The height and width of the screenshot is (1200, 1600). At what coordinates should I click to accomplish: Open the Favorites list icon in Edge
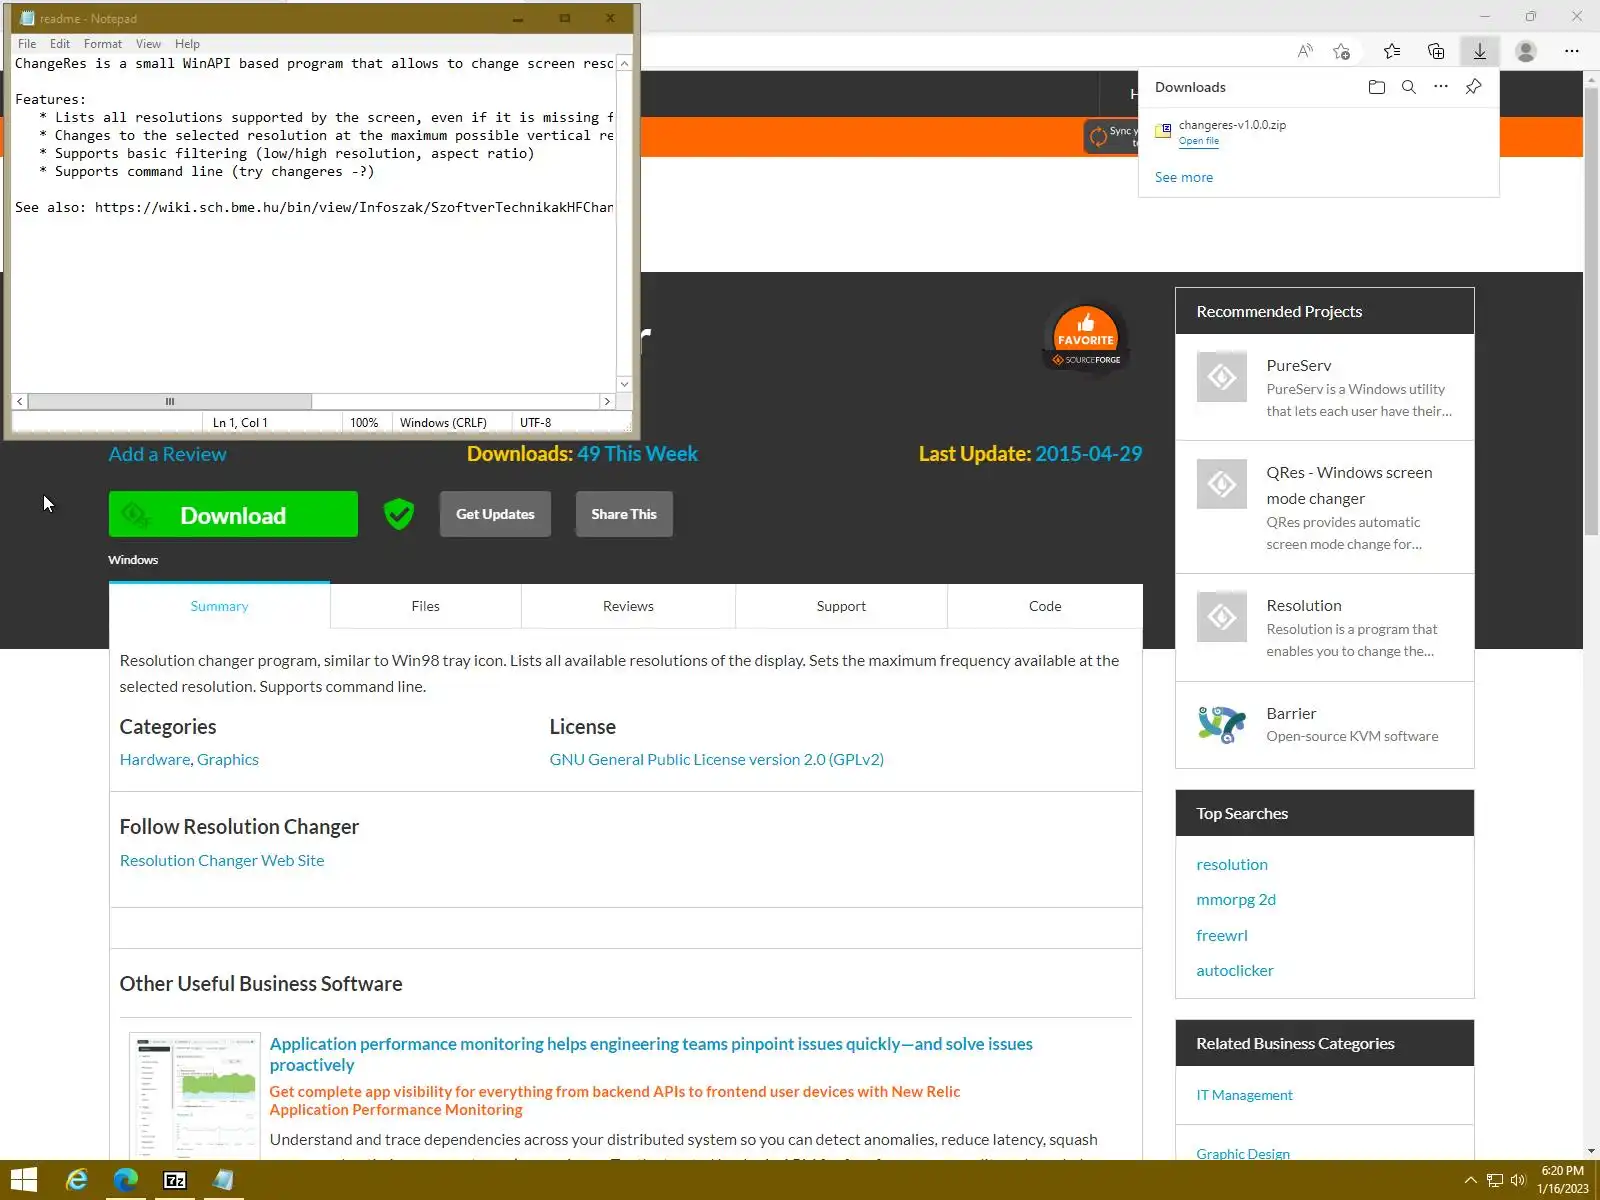point(1392,51)
